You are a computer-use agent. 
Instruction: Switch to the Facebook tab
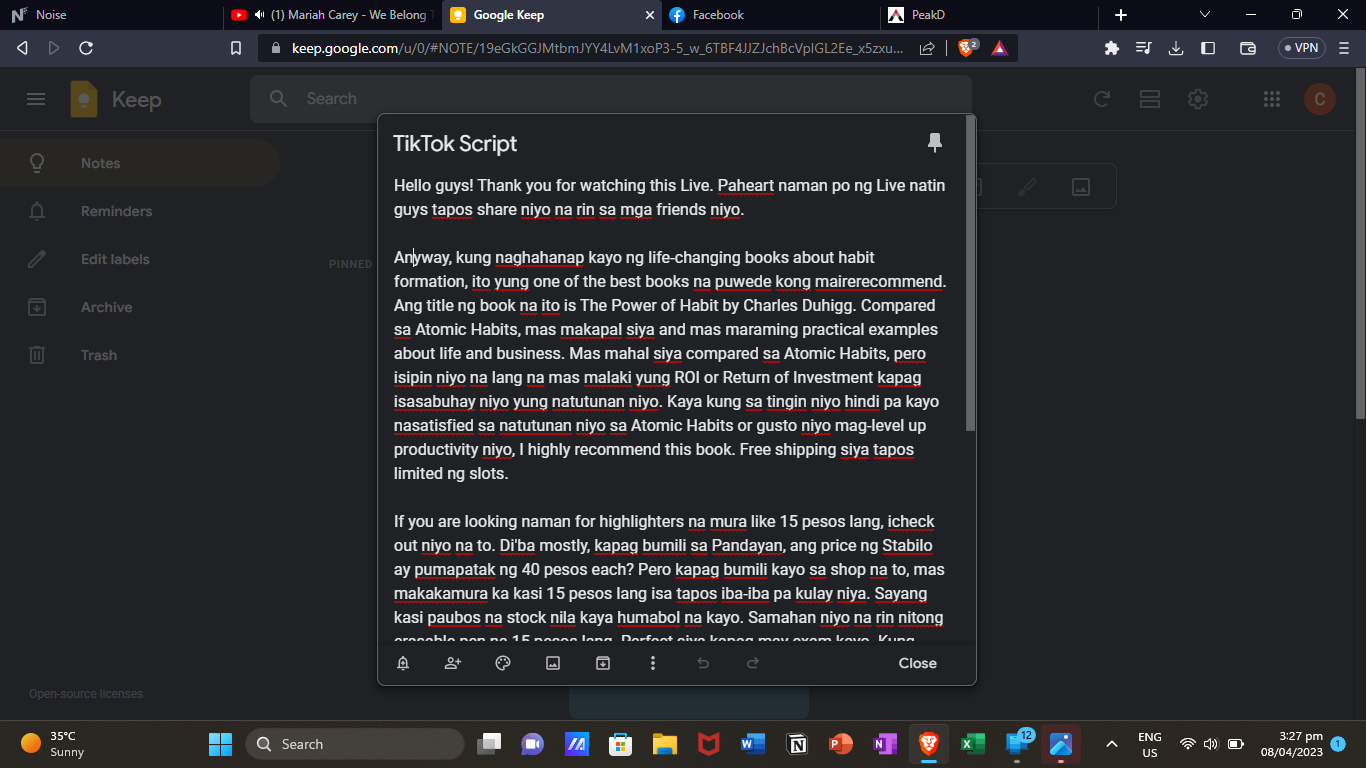pos(770,15)
